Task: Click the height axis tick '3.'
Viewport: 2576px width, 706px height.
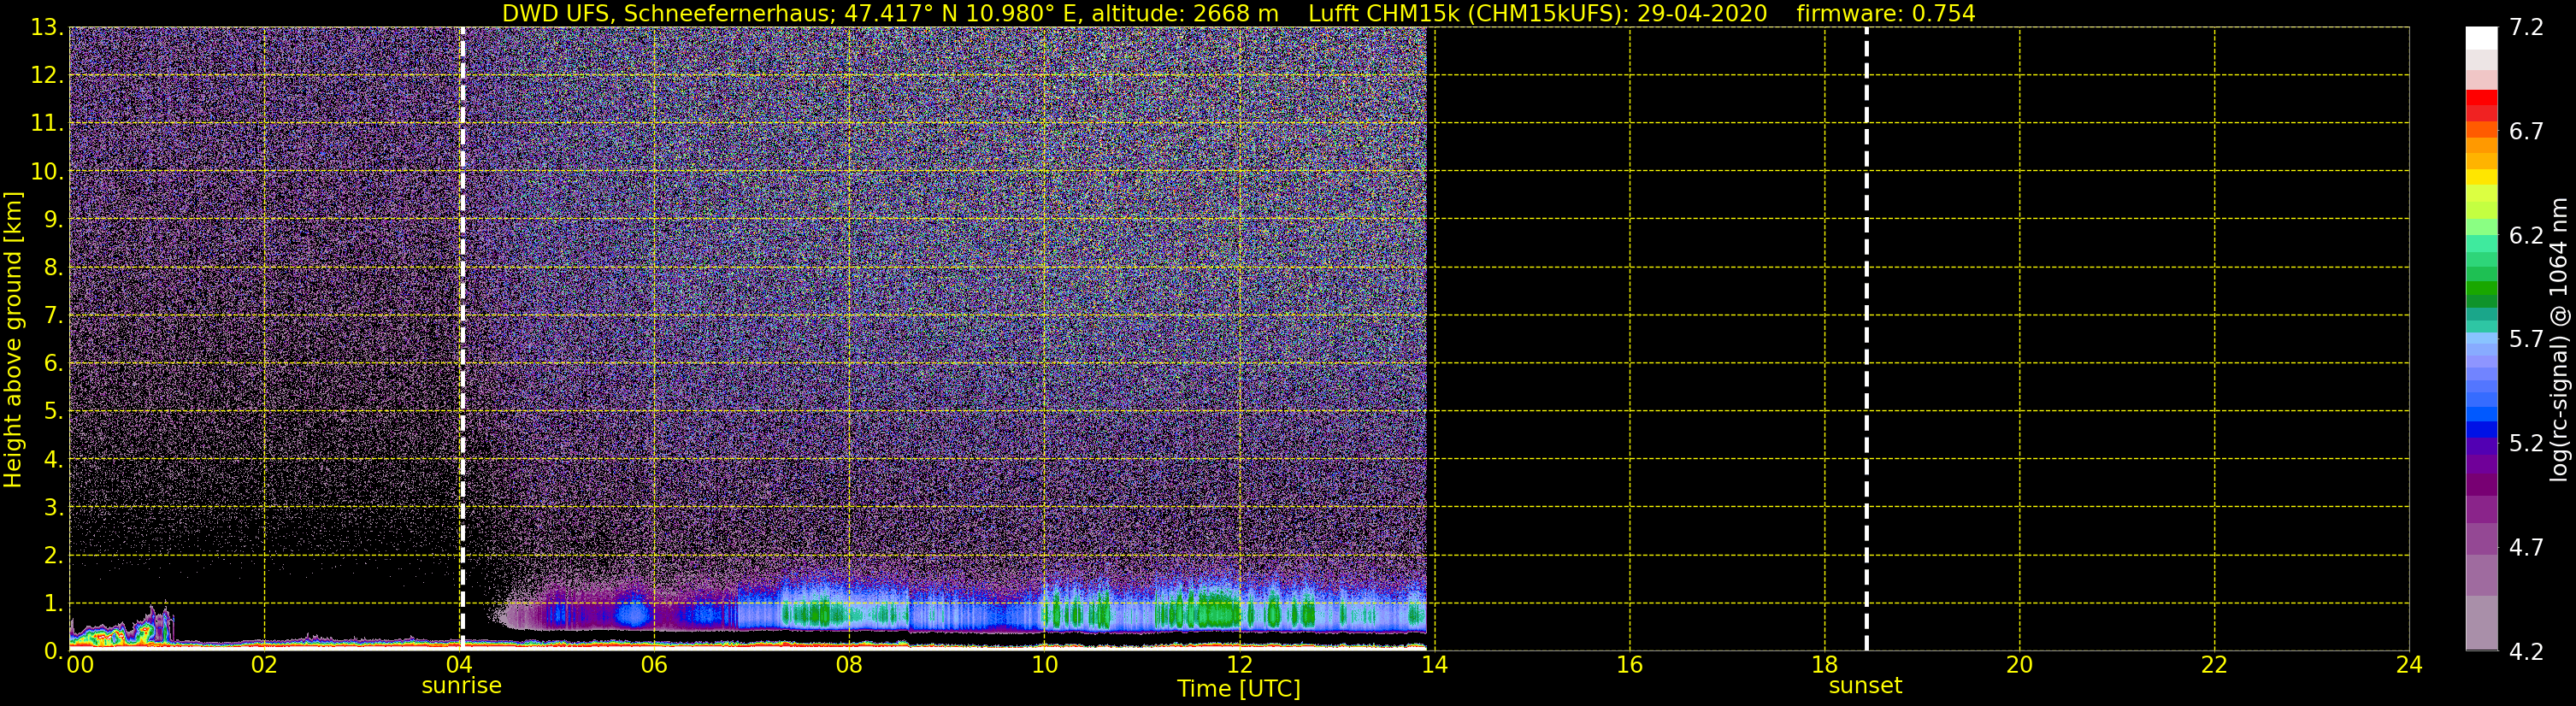Action: [x=53, y=507]
